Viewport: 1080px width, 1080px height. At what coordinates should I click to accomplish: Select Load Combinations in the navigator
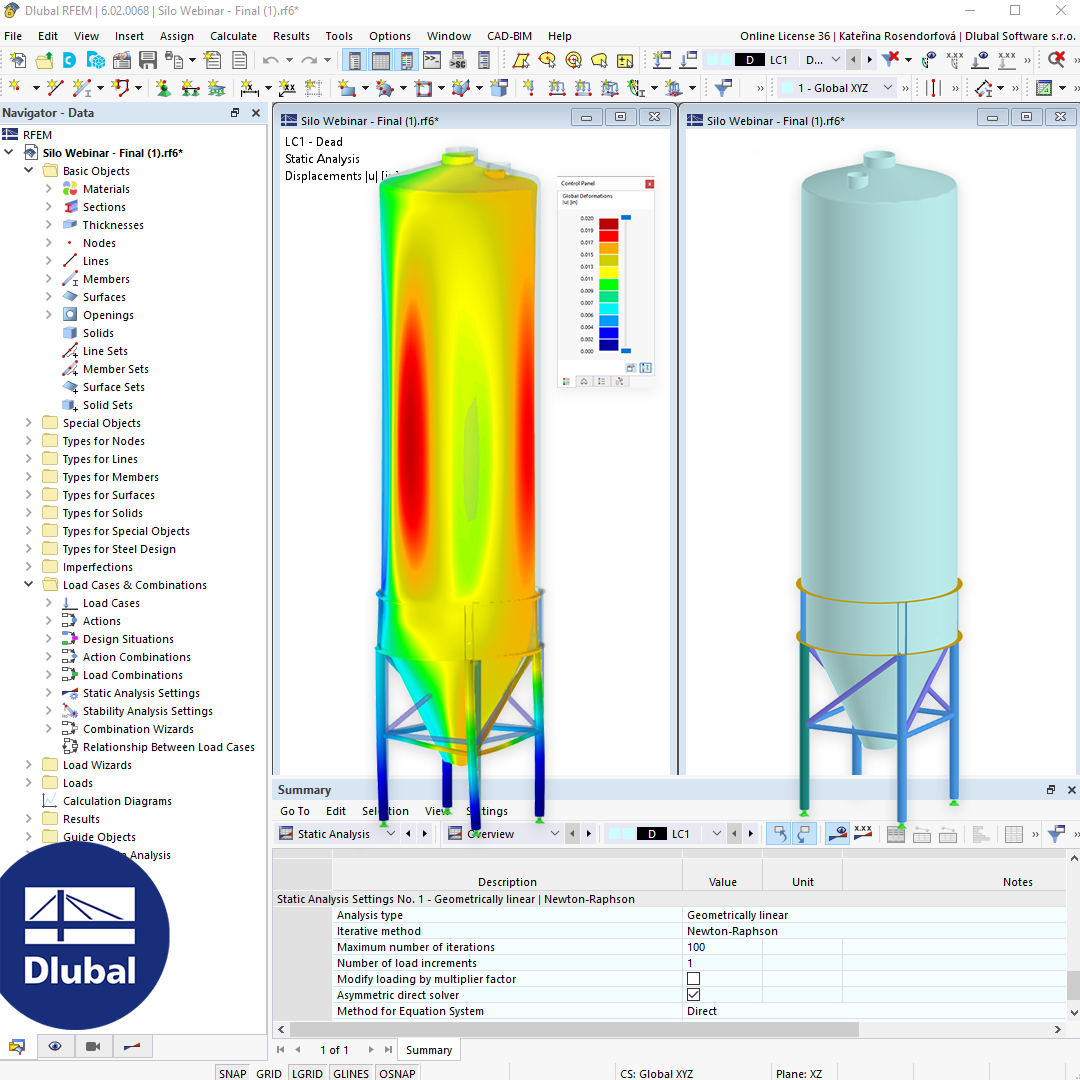pos(133,675)
